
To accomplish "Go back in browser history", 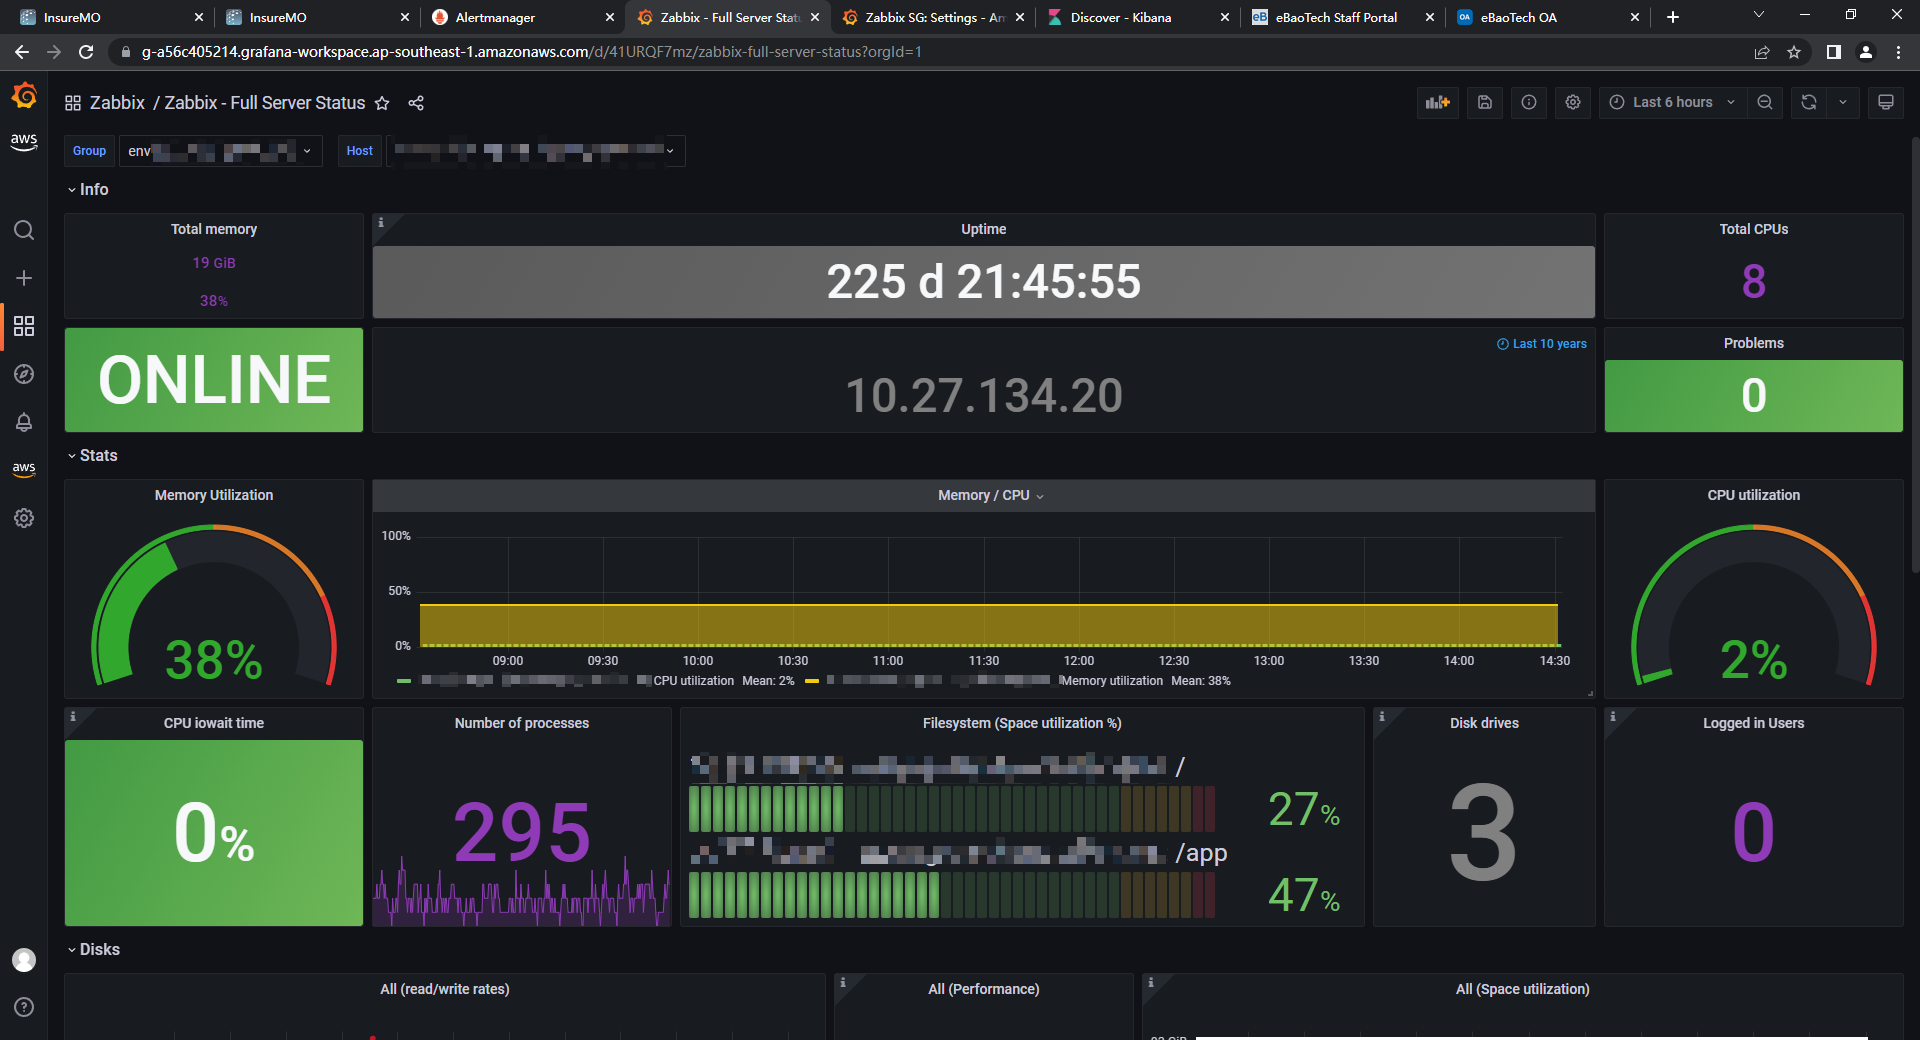I will point(22,52).
